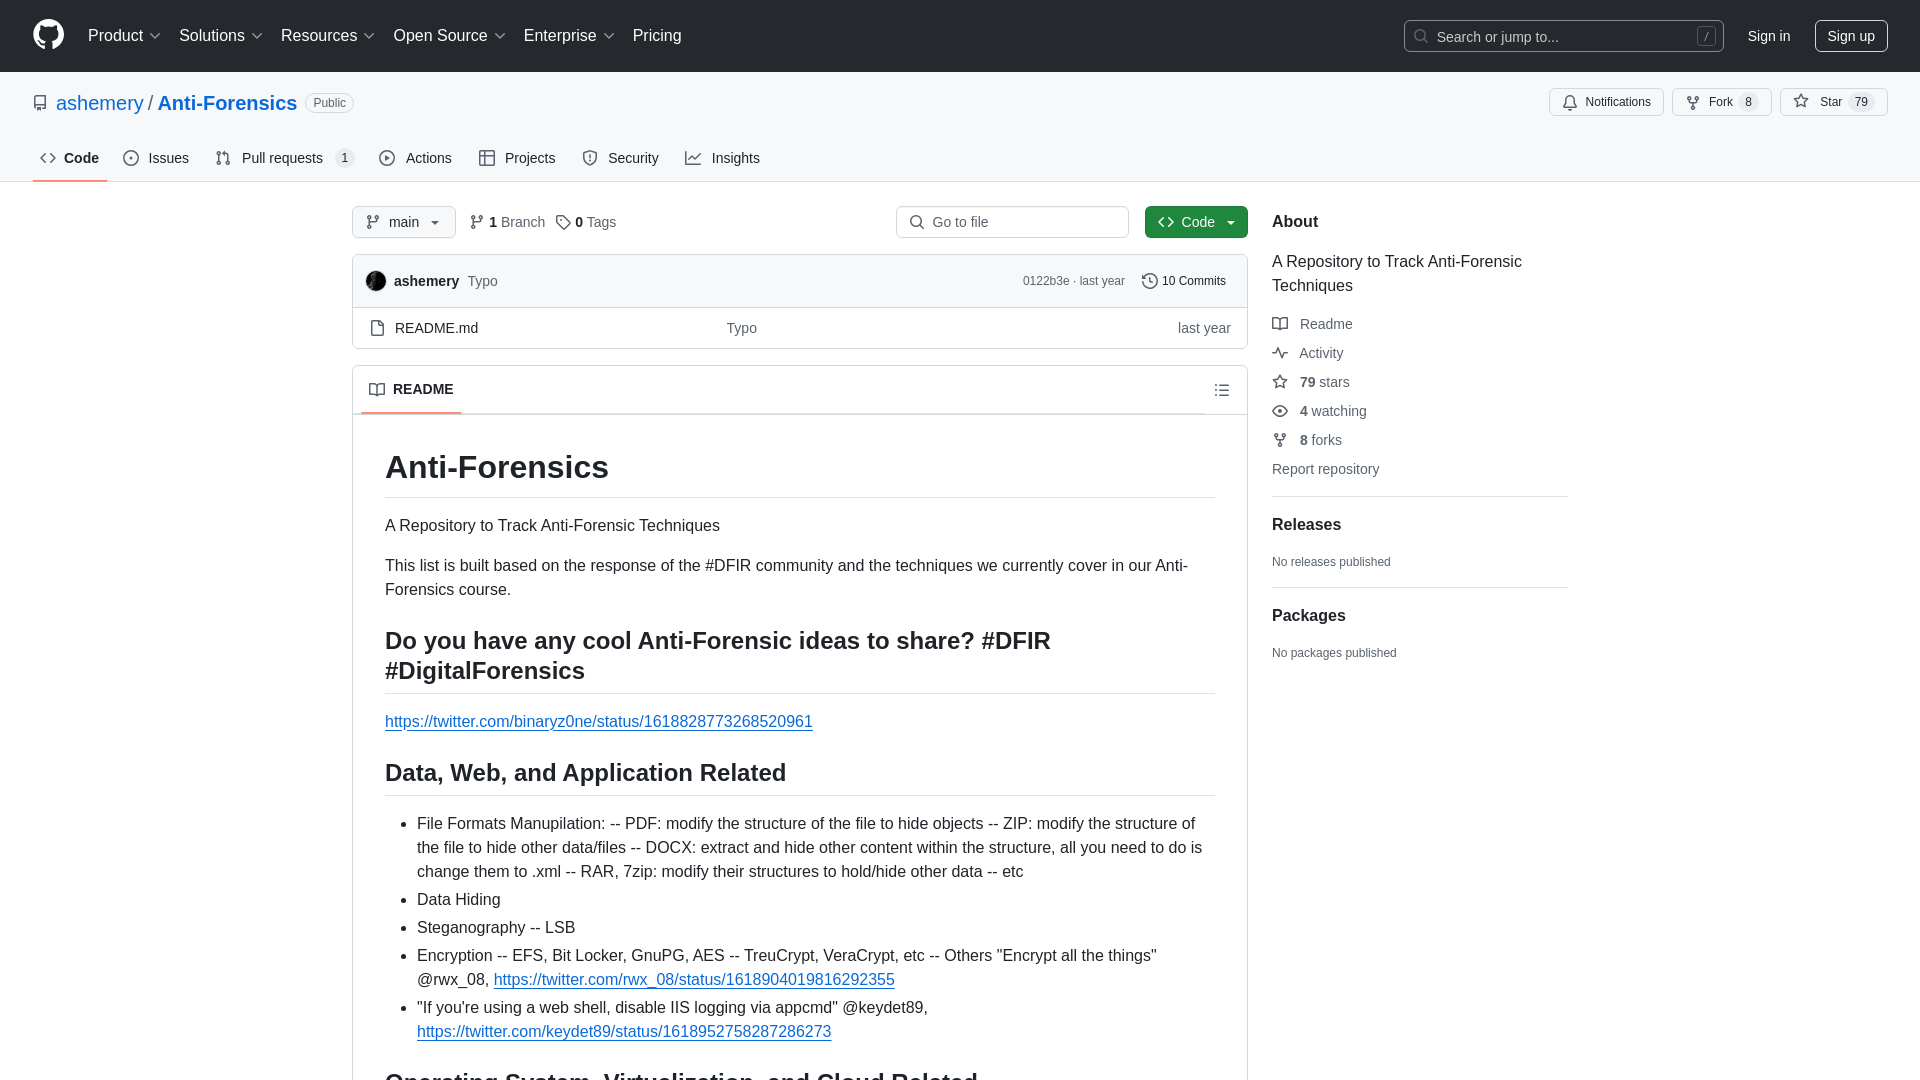Click the branch icon for 1 Branch
Viewport: 1920px width, 1080px height.
tap(477, 222)
